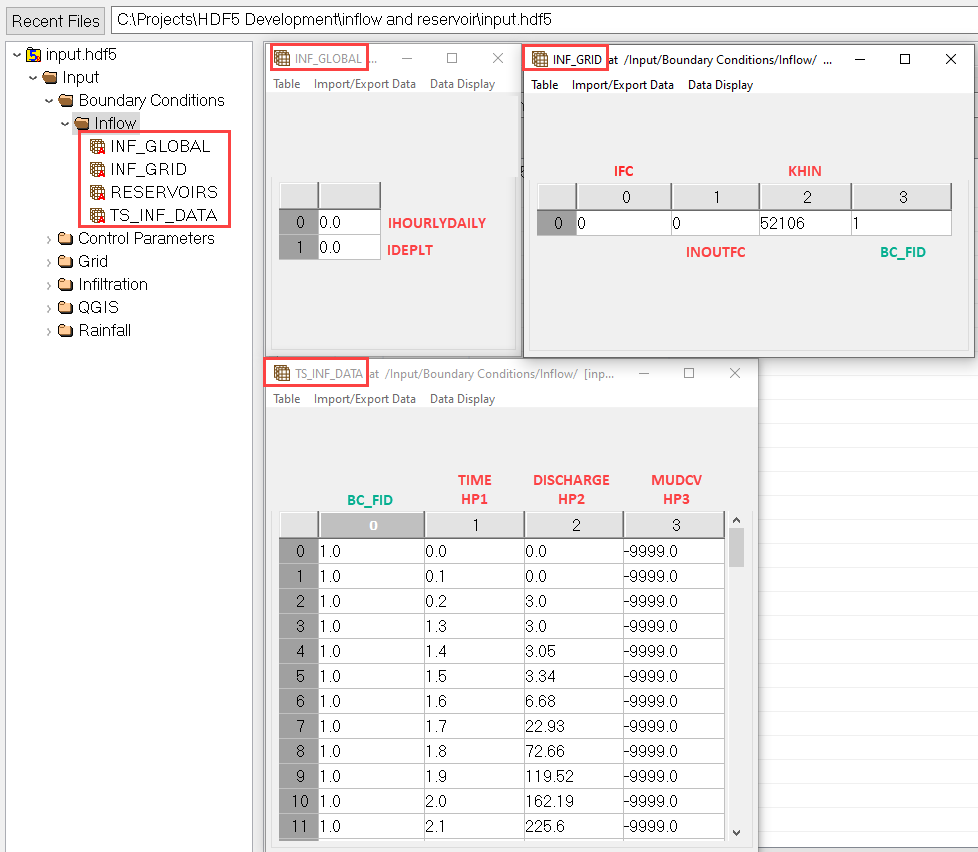The image size is (978, 852).
Task: Maximize the TS_INF_DATA window
Action: click(689, 373)
